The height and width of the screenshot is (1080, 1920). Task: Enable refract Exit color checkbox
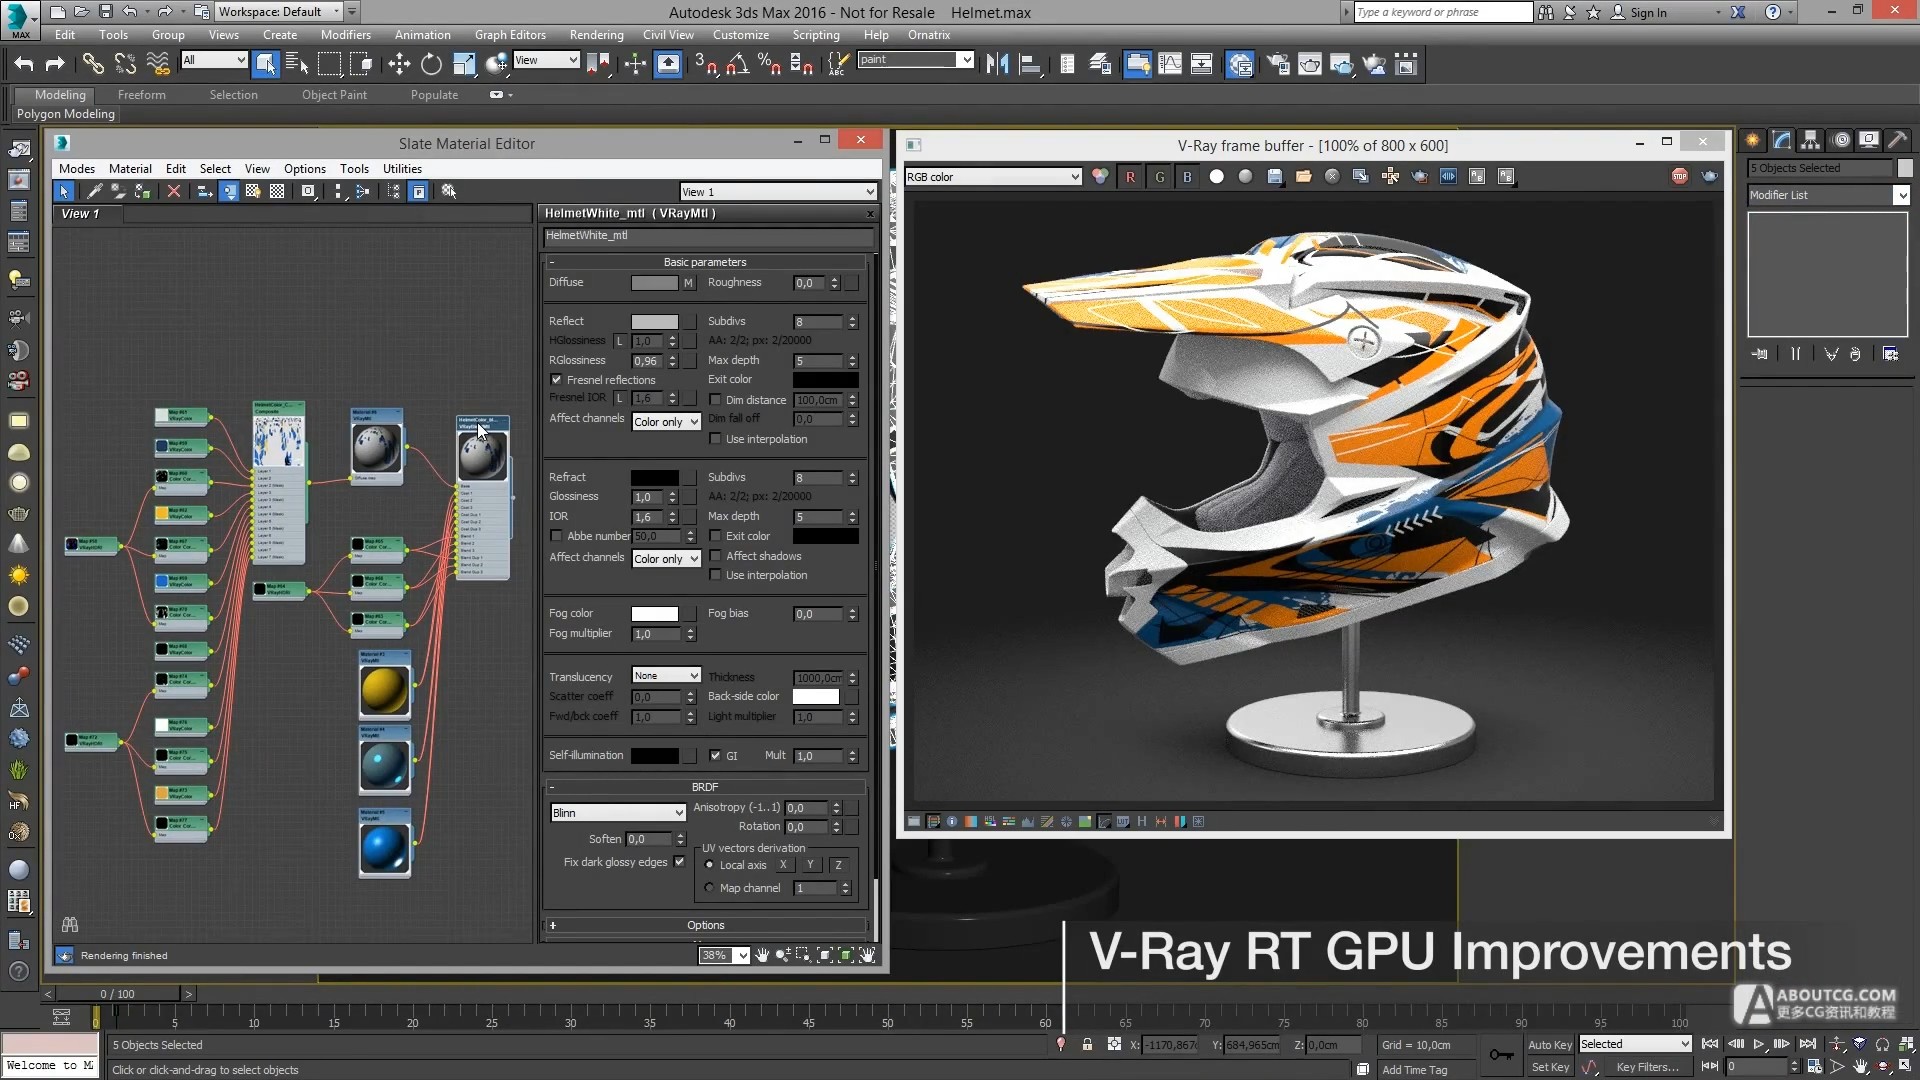(x=715, y=536)
